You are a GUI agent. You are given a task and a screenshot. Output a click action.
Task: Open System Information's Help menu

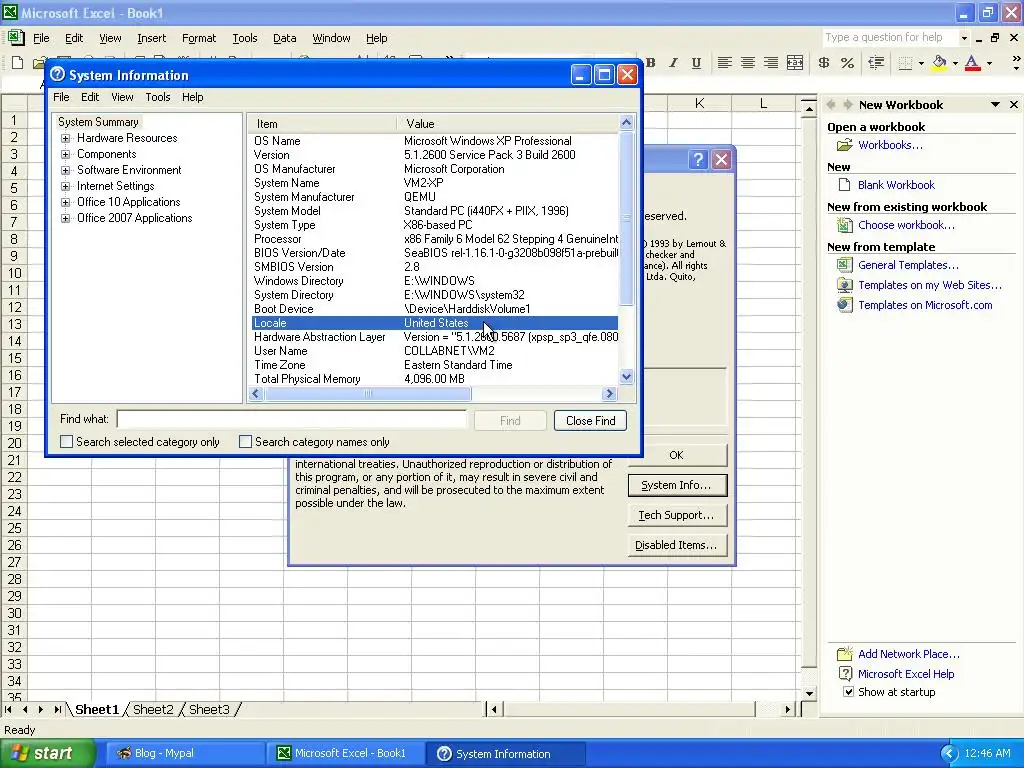coord(192,97)
